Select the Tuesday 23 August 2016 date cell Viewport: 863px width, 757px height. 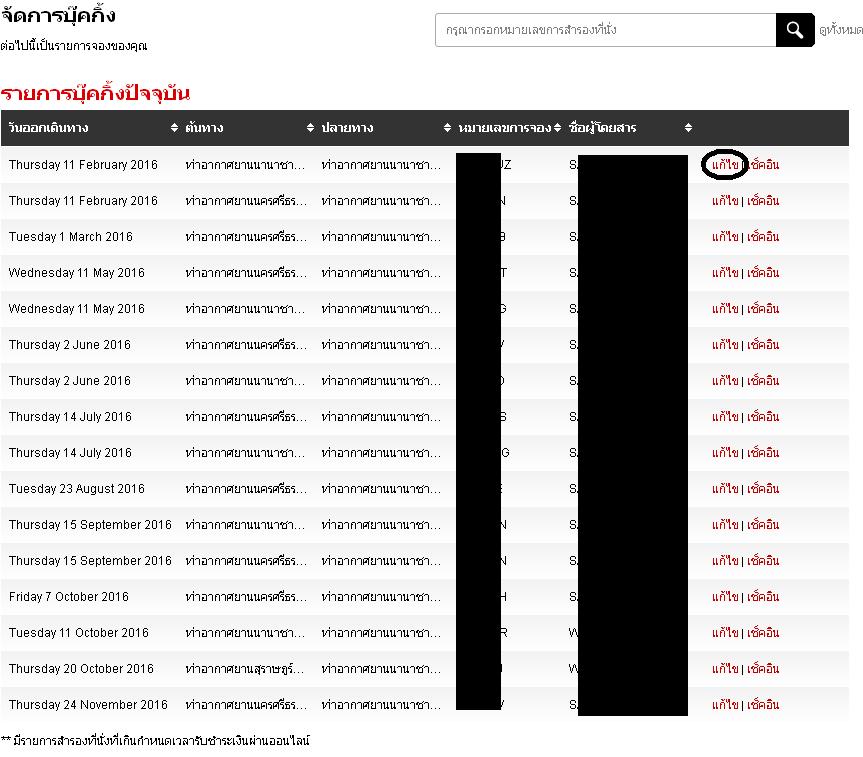coord(77,488)
